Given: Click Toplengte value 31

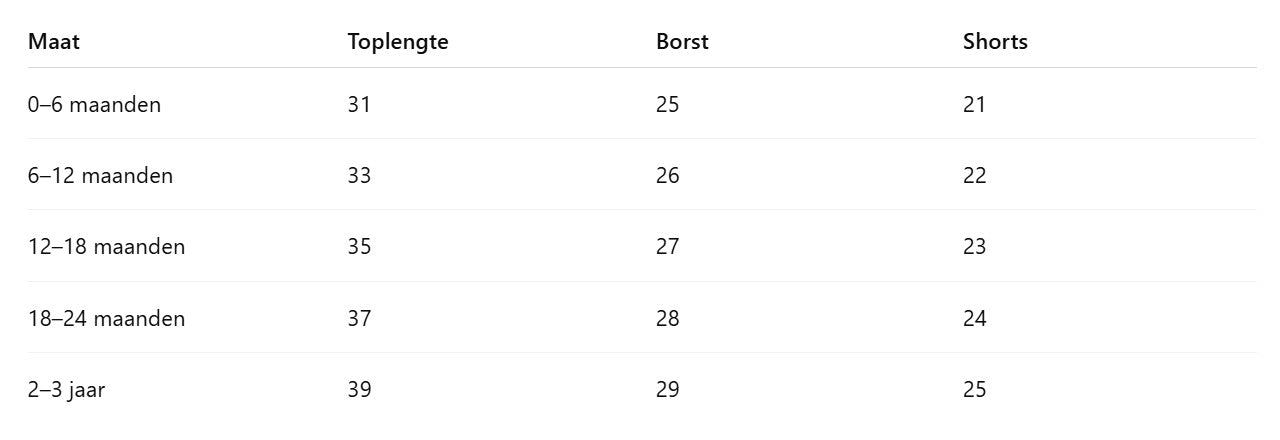Looking at the screenshot, I should point(359,104).
